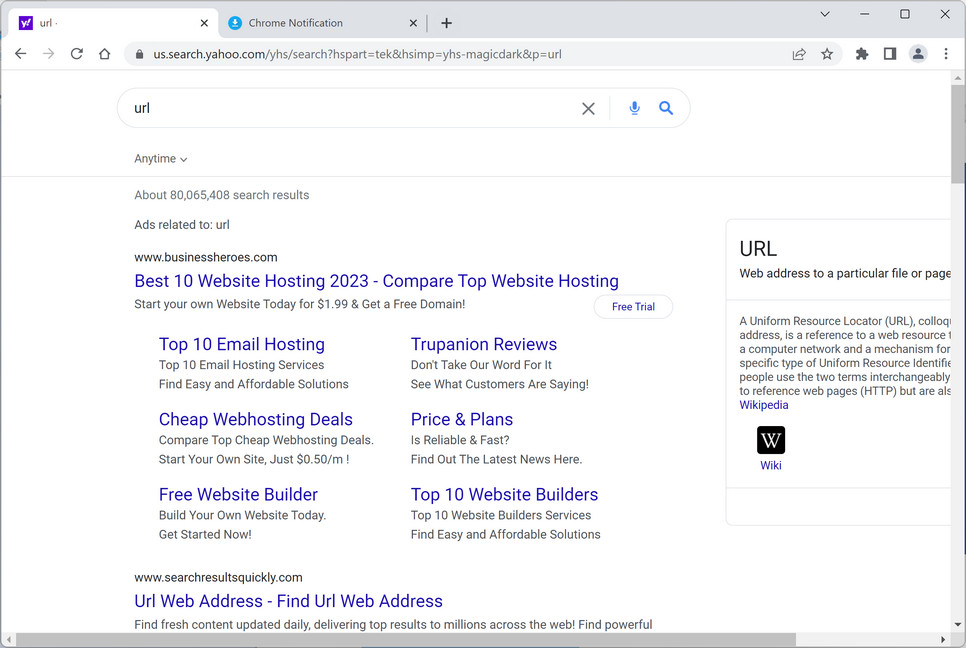Open the Chrome profile avatar menu
The image size is (966, 648).
(x=918, y=54)
